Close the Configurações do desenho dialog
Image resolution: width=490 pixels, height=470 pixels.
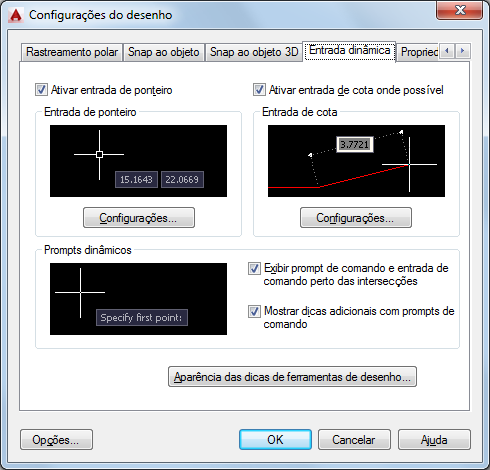(459, 10)
